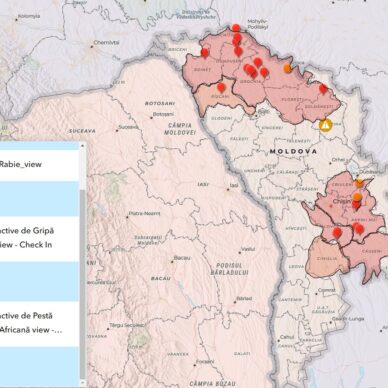Select the active de Gripă Check In item

click(x=39, y=238)
